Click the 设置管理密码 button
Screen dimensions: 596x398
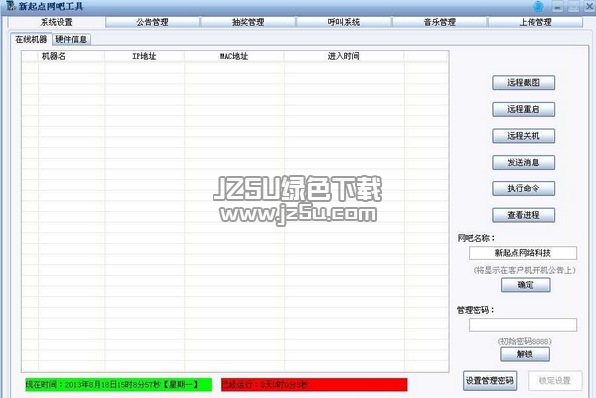click(490, 381)
